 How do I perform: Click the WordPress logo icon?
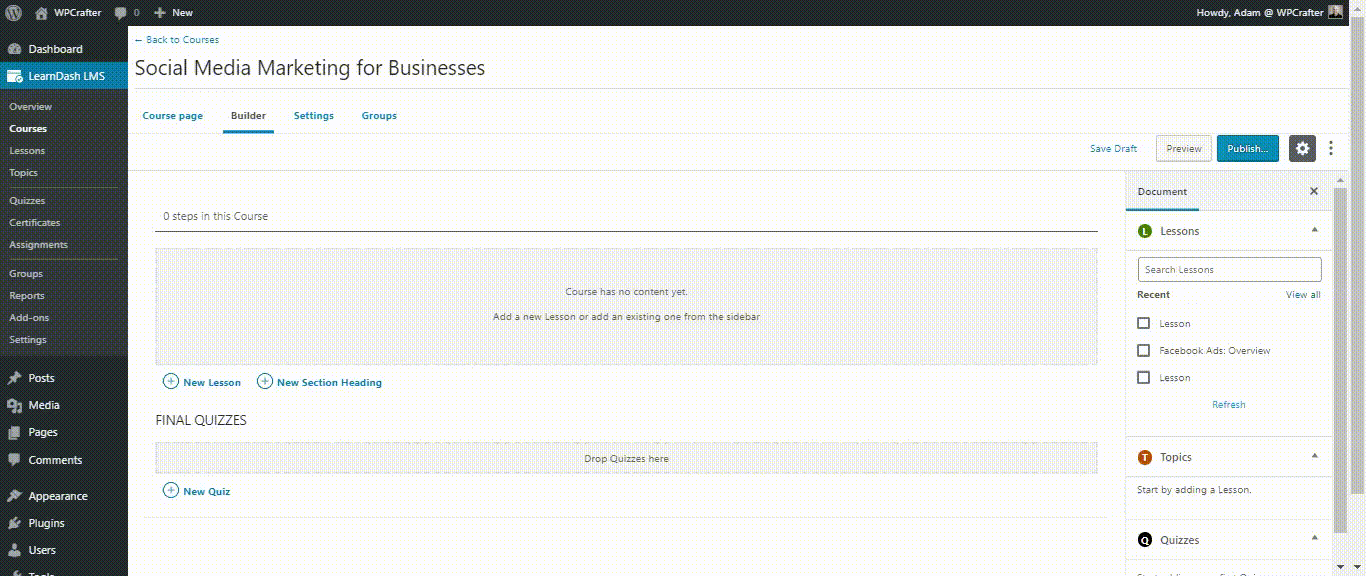tap(14, 13)
